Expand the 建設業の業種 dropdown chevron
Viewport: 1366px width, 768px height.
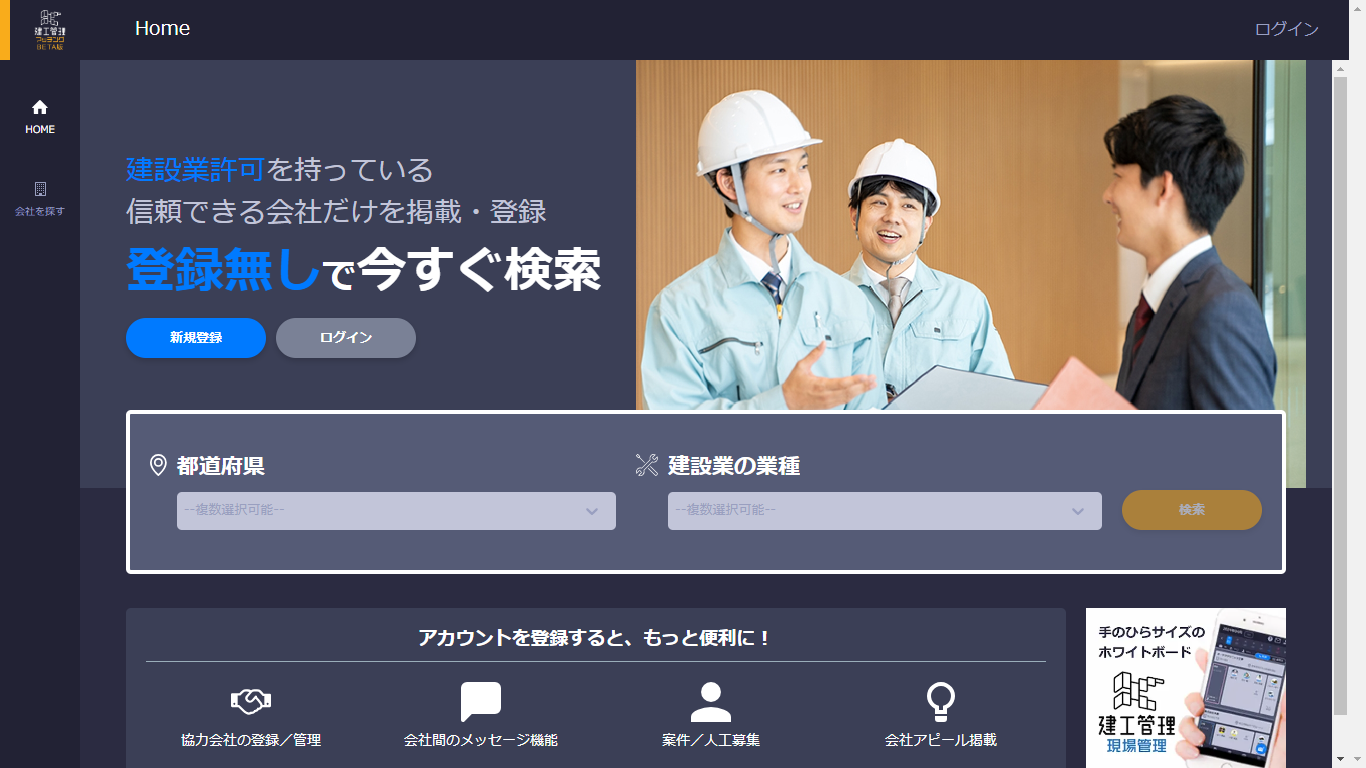click(1078, 511)
